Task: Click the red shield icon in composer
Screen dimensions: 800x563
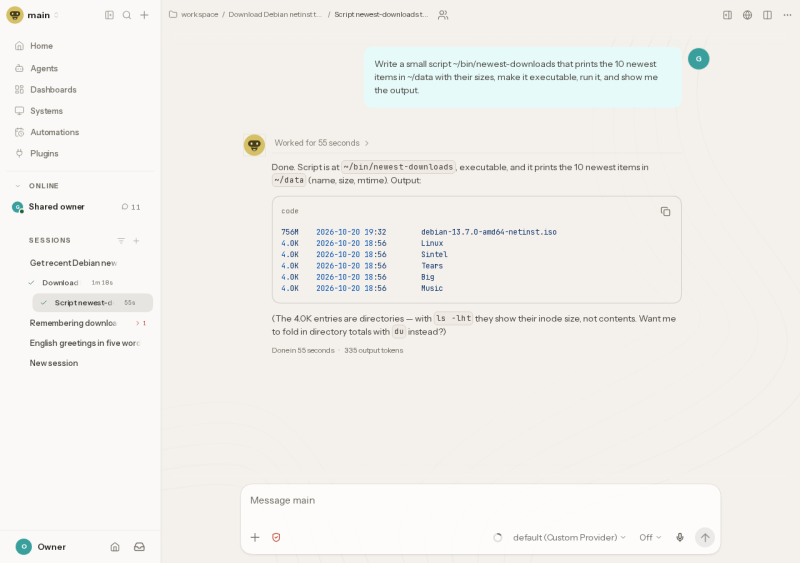Action: tap(276, 537)
